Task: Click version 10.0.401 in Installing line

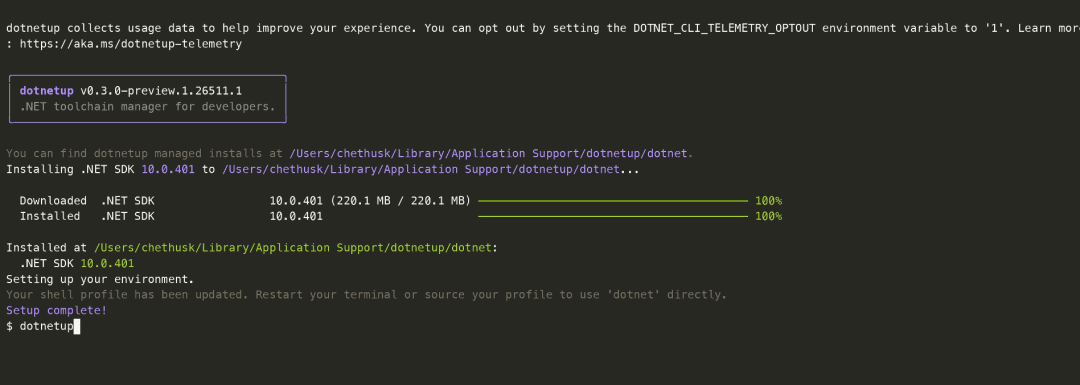Action: [x=168, y=169]
